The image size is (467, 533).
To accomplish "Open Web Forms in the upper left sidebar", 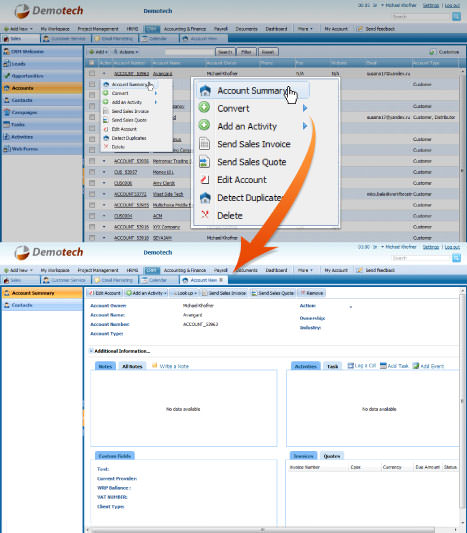I will pyautogui.click(x=42, y=149).
